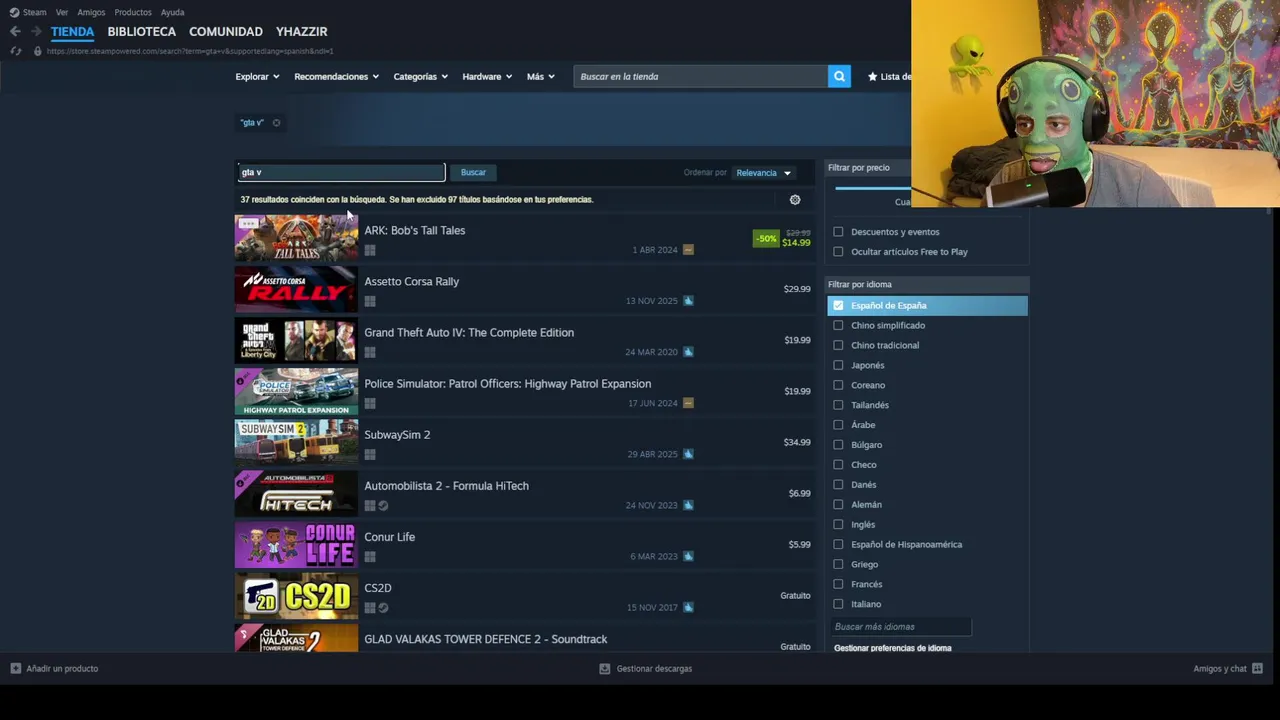Expand the Categorías dropdown
The width and height of the screenshot is (1280, 720).
[x=420, y=76]
